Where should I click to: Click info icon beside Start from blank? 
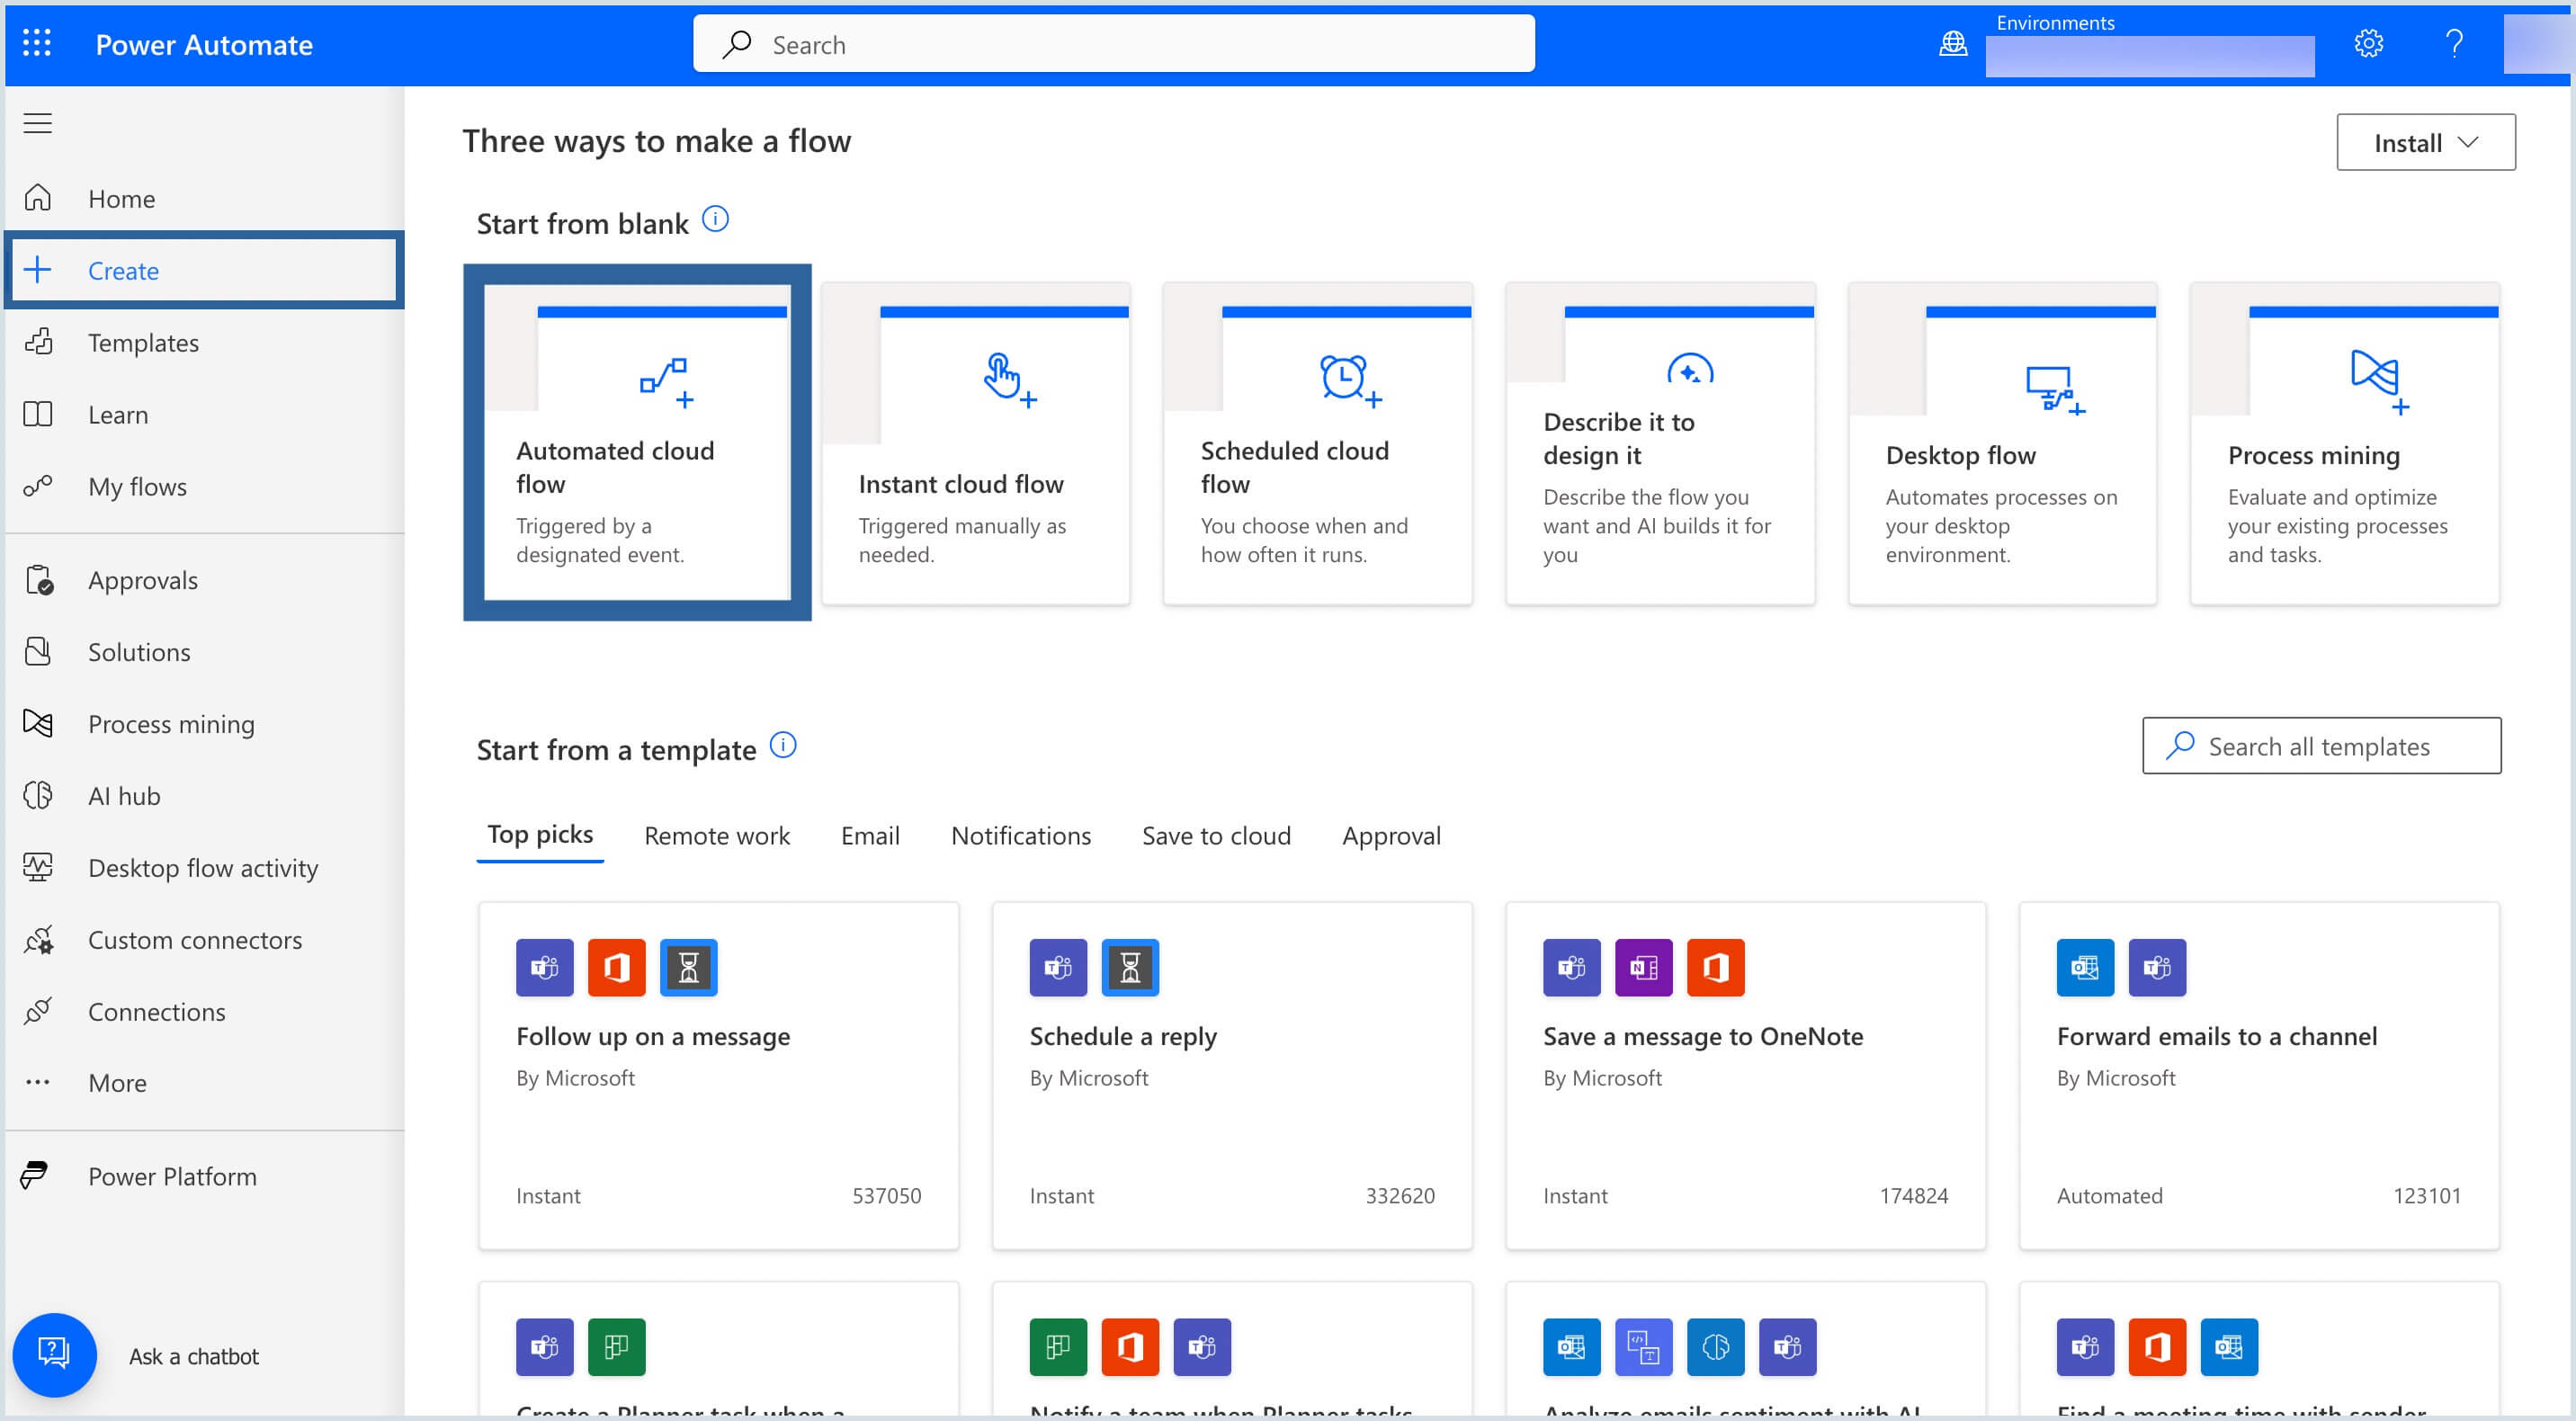pyautogui.click(x=715, y=220)
